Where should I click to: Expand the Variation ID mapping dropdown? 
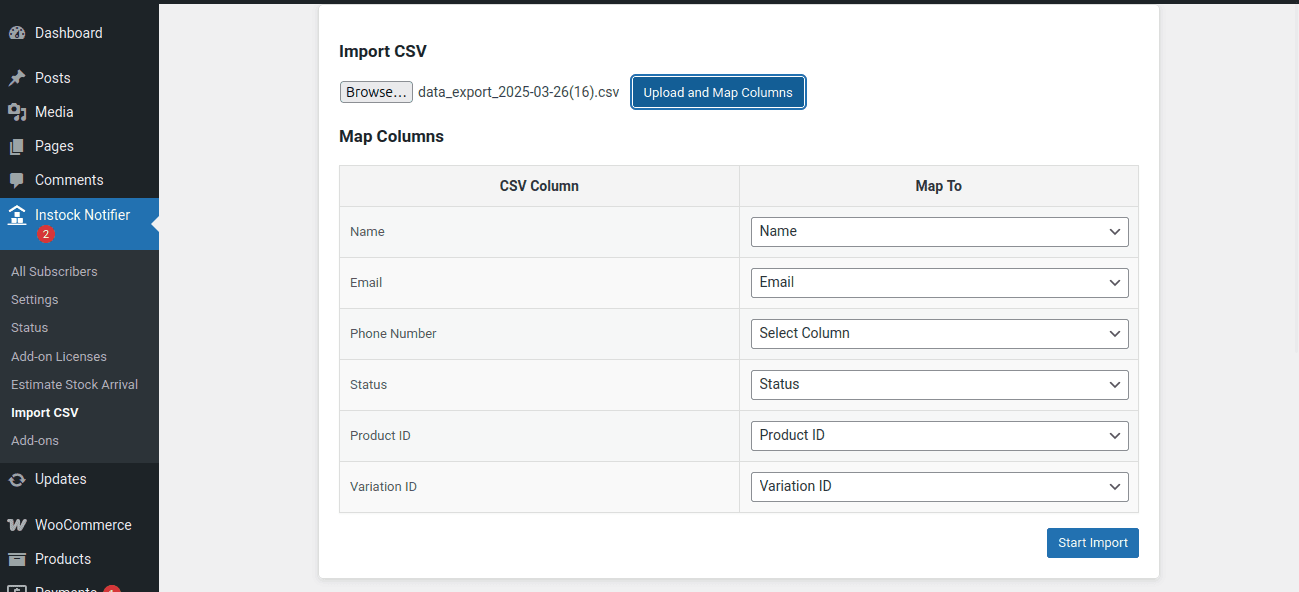pos(939,486)
